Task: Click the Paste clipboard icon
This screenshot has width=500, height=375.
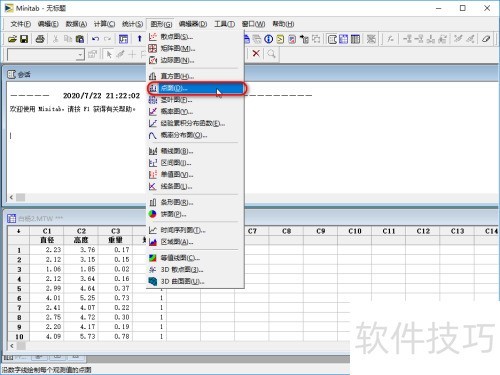Action: [x=80, y=39]
